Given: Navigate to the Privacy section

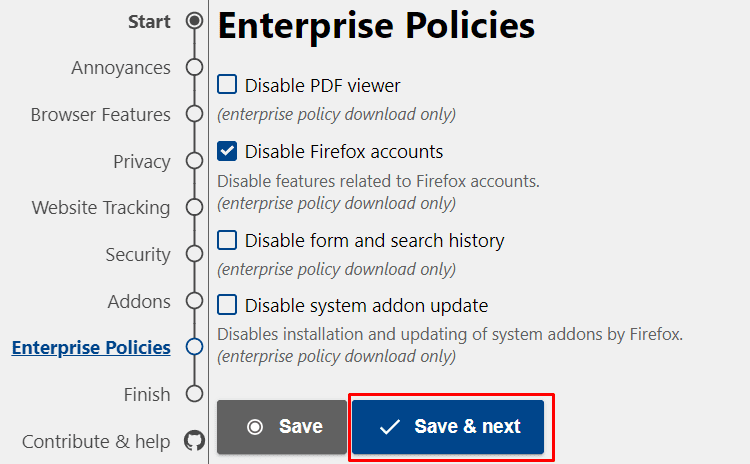Looking at the screenshot, I should (x=141, y=161).
